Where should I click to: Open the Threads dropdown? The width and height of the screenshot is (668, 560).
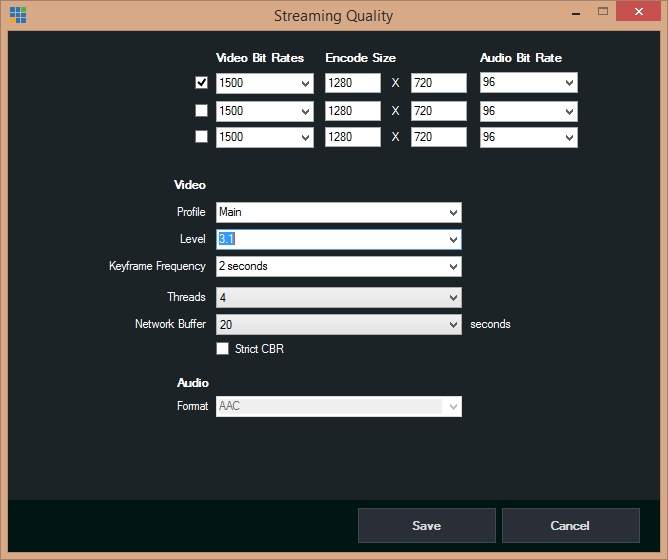pos(338,297)
